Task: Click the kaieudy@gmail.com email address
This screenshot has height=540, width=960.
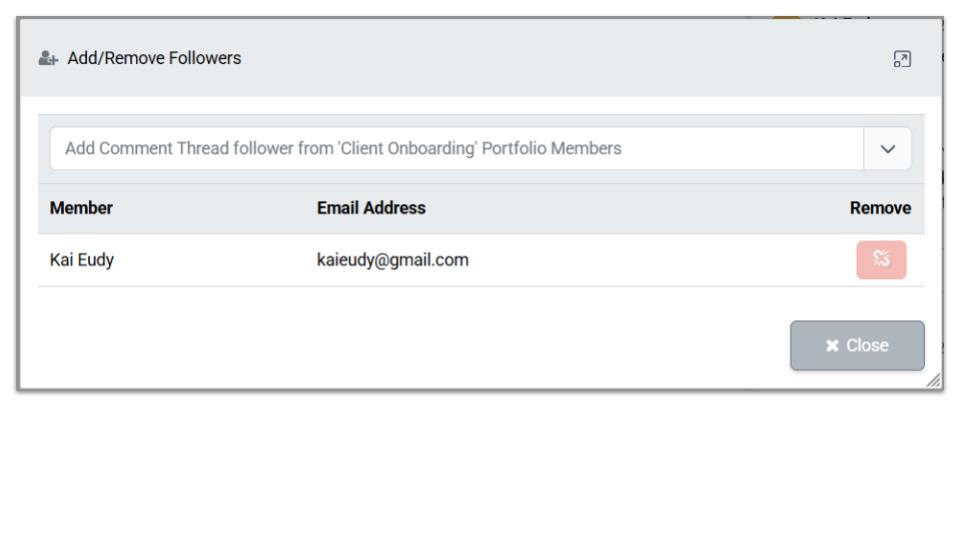Action: pos(393,261)
